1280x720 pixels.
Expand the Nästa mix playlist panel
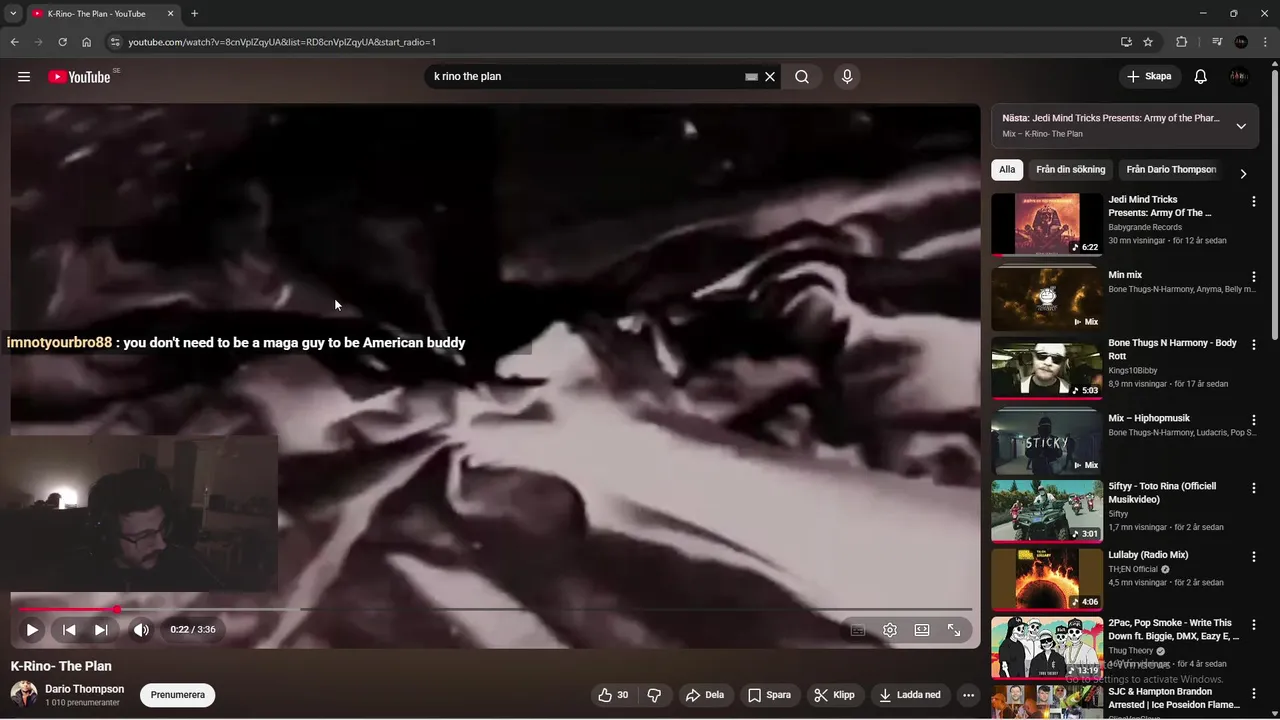(1241, 126)
